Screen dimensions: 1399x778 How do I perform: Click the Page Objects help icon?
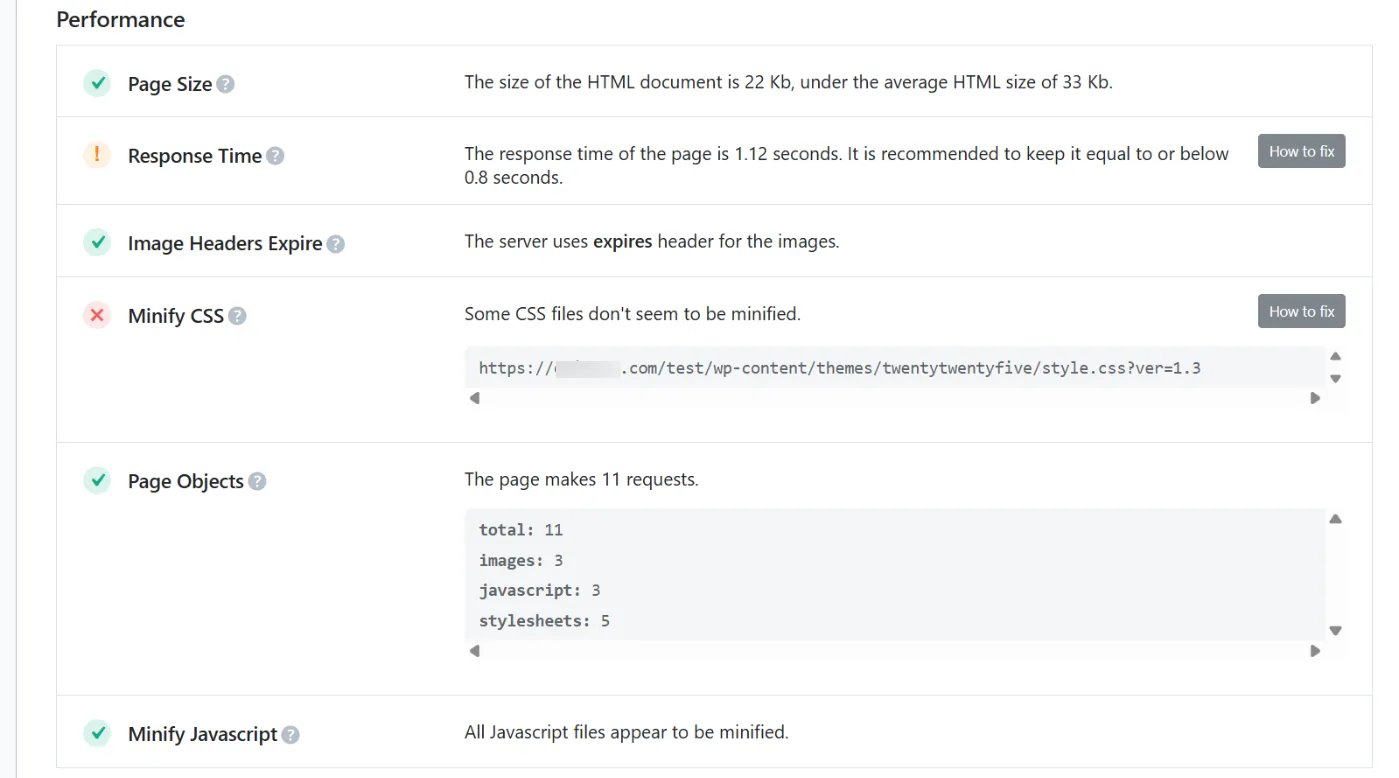pyautogui.click(x=257, y=482)
